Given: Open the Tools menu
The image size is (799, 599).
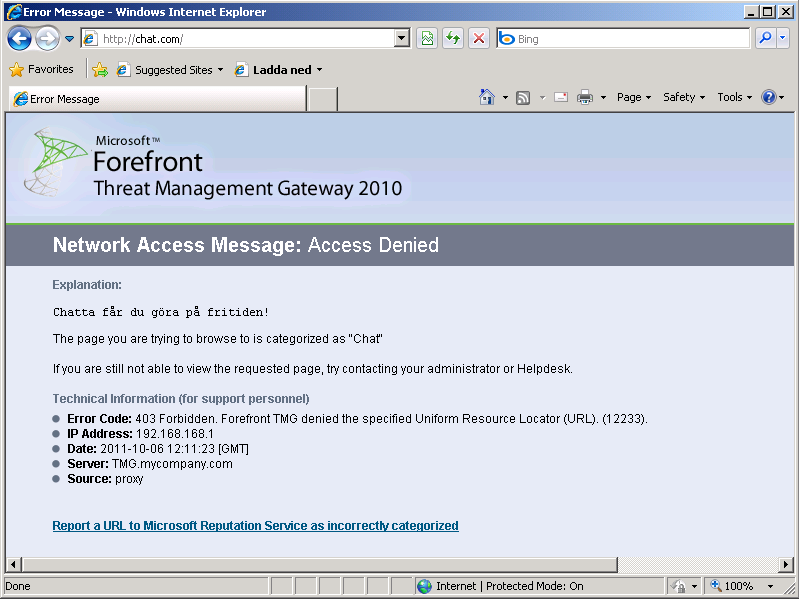Looking at the screenshot, I should click(x=734, y=97).
